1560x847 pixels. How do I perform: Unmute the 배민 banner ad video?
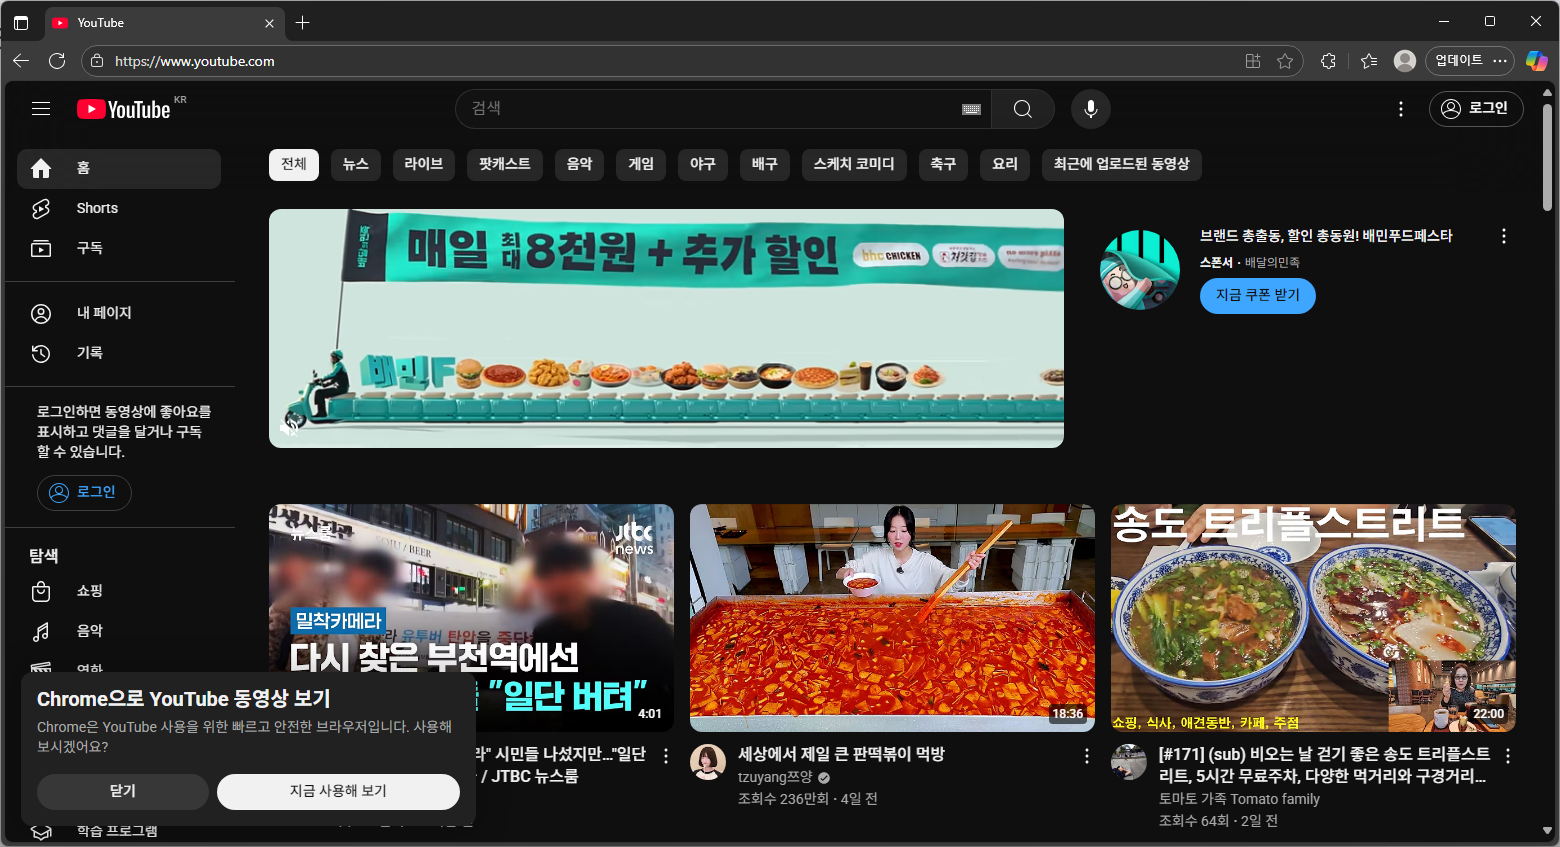[290, 429]
